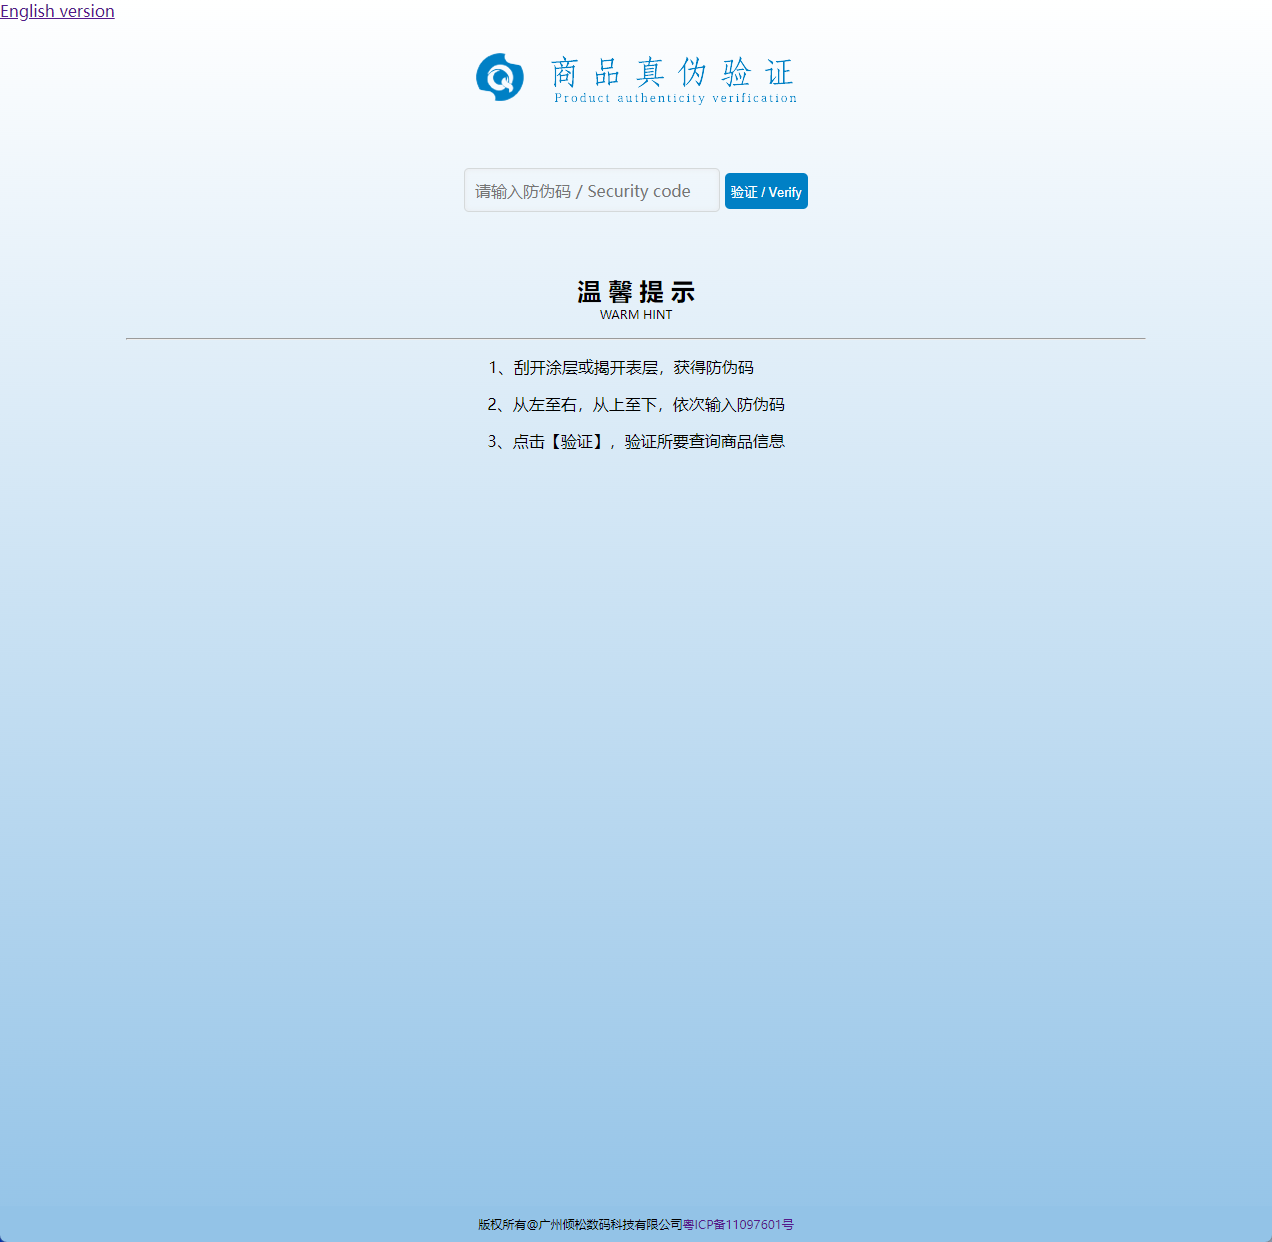This screenshot has width=1272, height=1242.
Task: Focus the Security code input field
Action: 591,190
